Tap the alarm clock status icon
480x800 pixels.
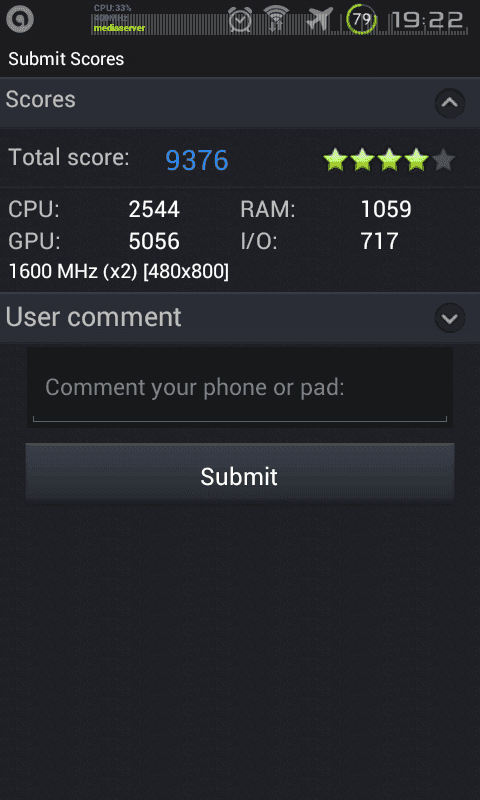(x=240, y=19)
